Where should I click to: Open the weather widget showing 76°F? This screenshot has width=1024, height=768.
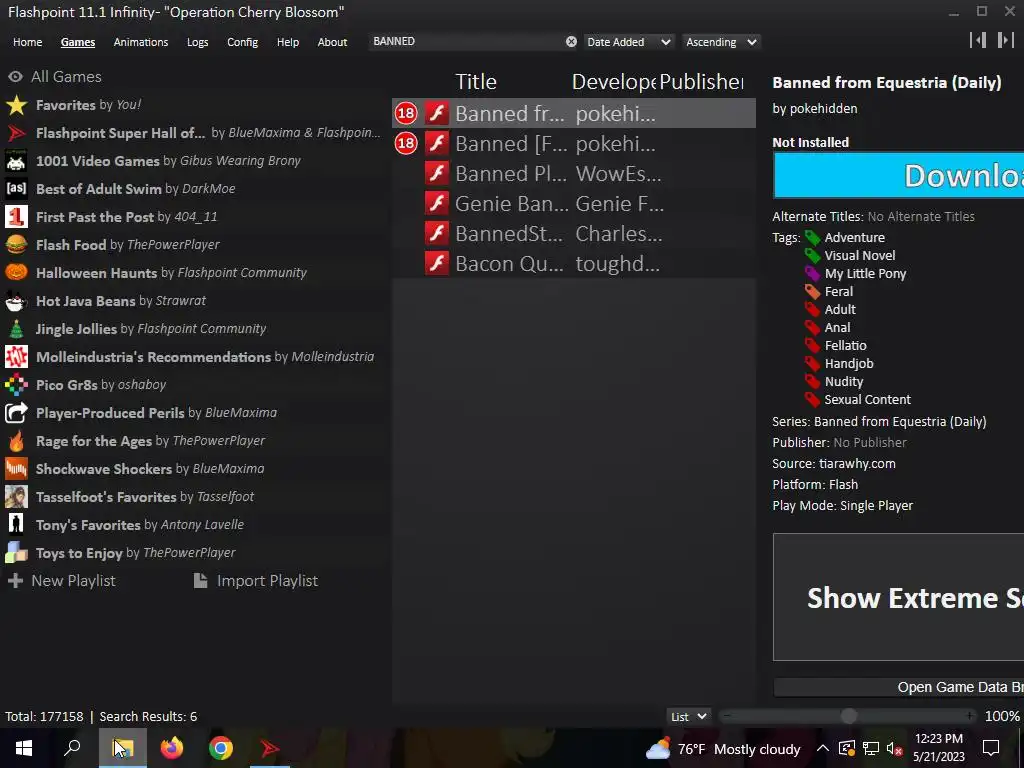click(723, 748)
